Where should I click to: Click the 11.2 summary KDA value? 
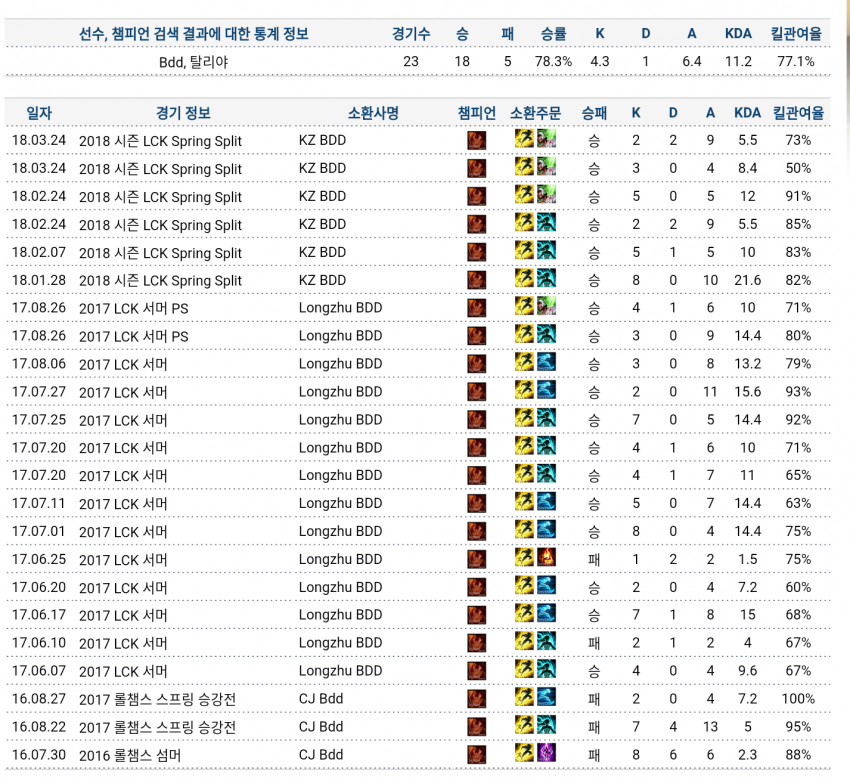[738, 61]
